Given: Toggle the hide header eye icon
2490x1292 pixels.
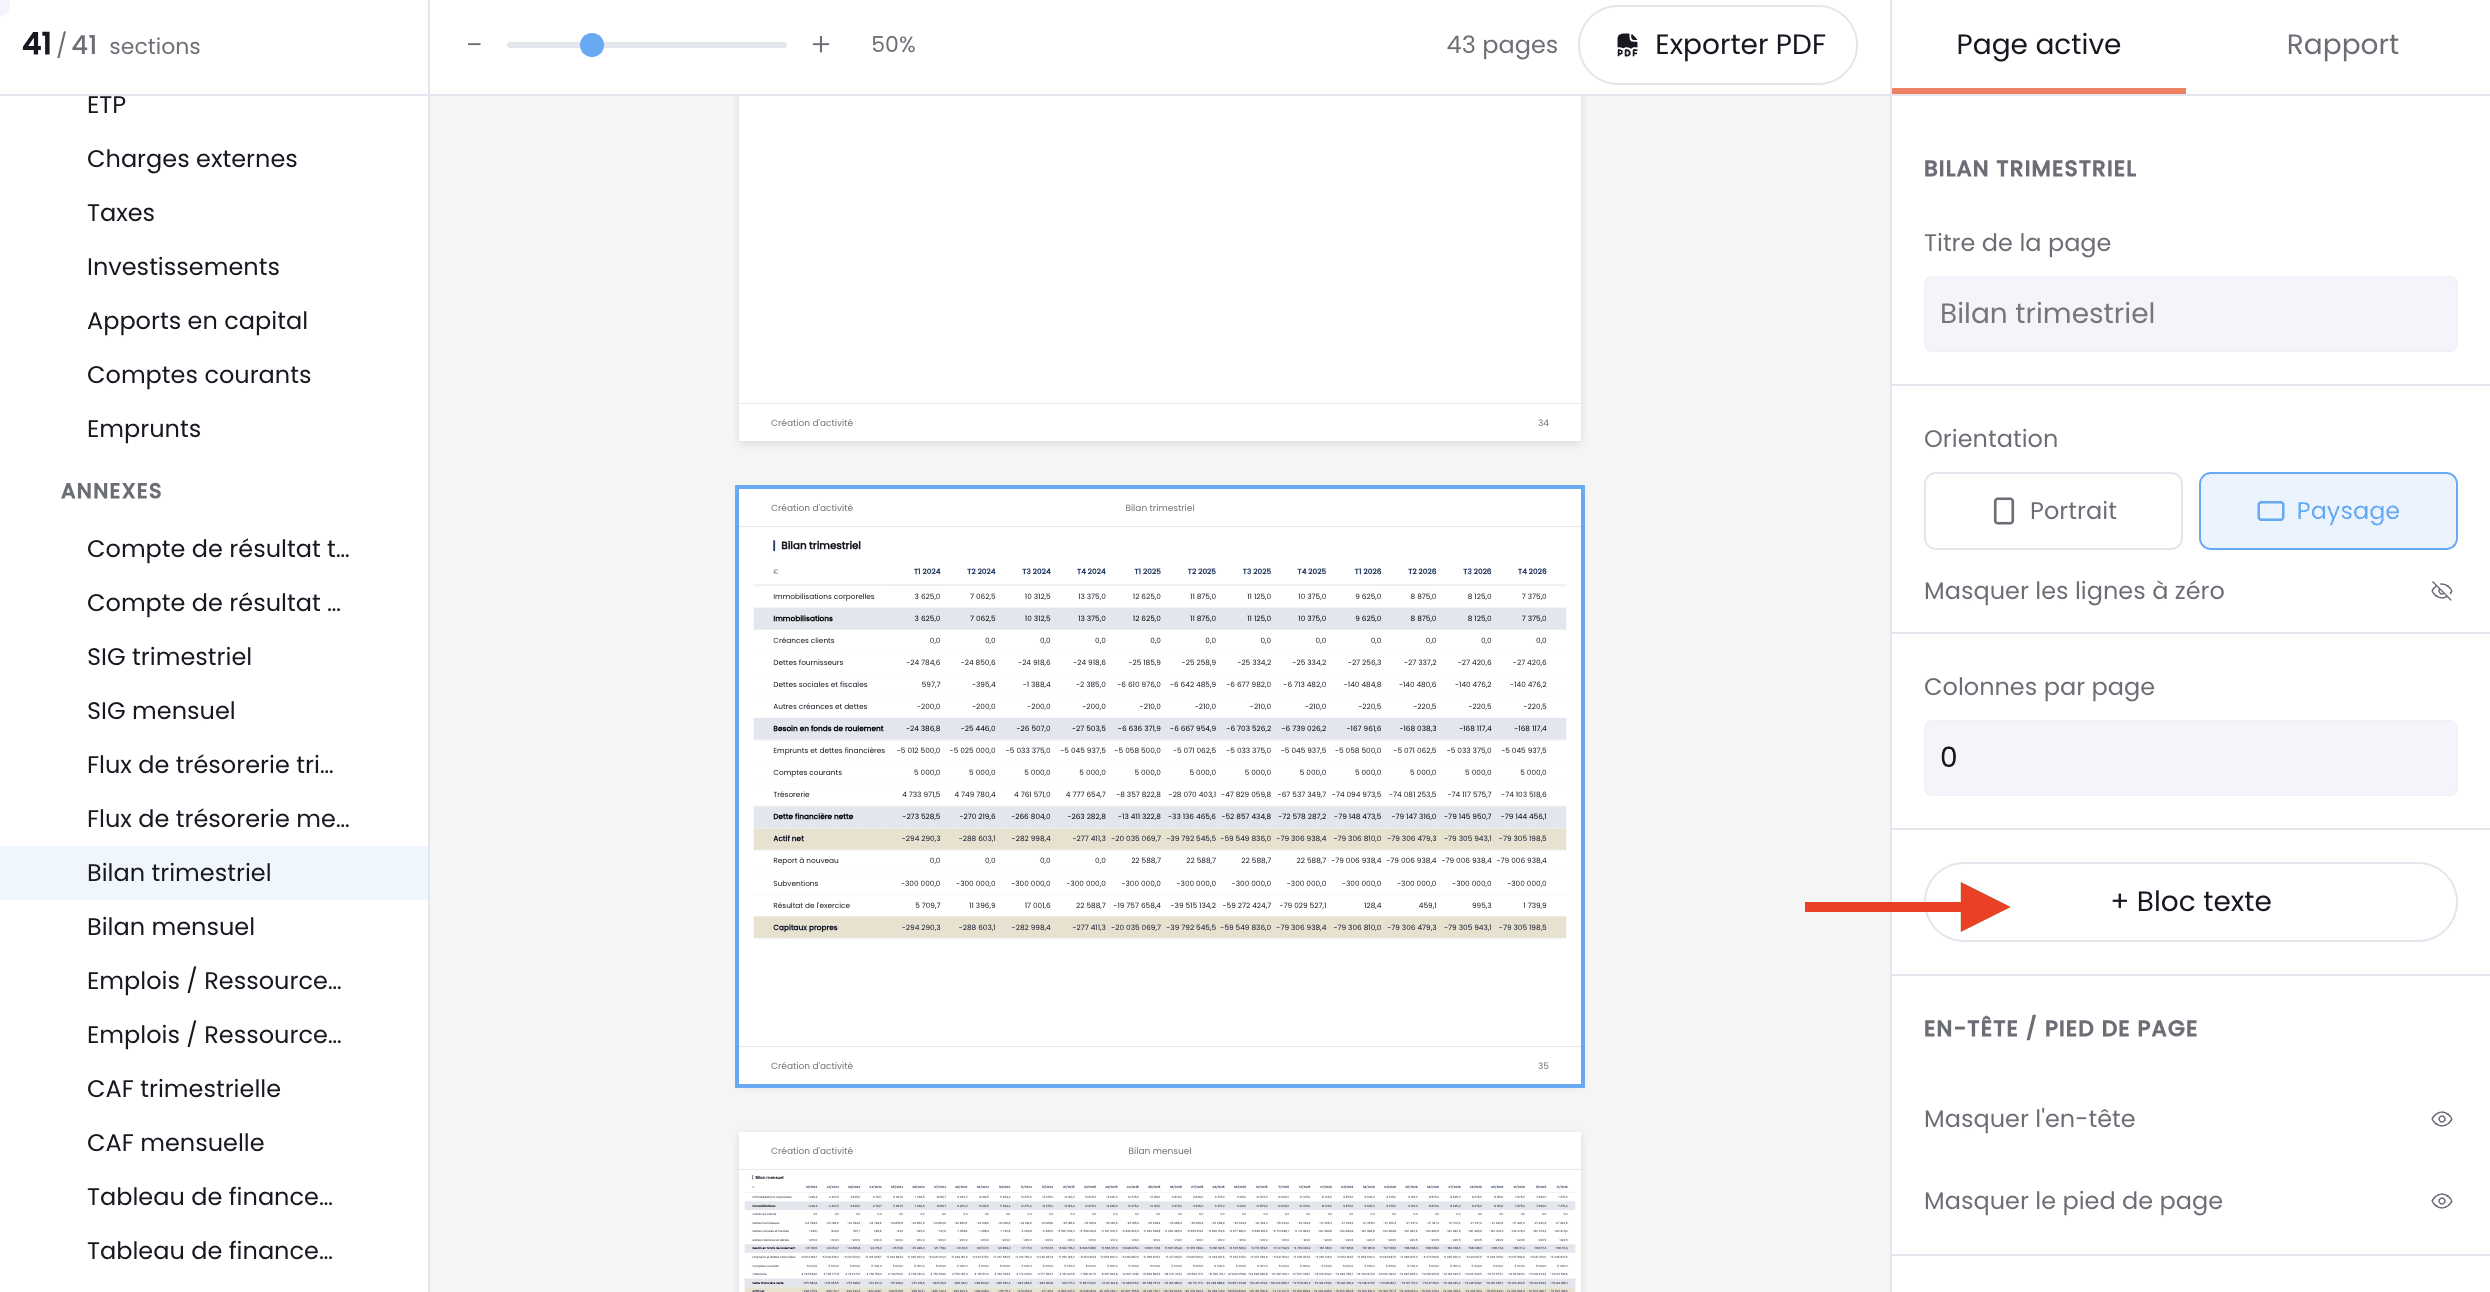Looking at the screenshot, I should pos(2441,1119).
